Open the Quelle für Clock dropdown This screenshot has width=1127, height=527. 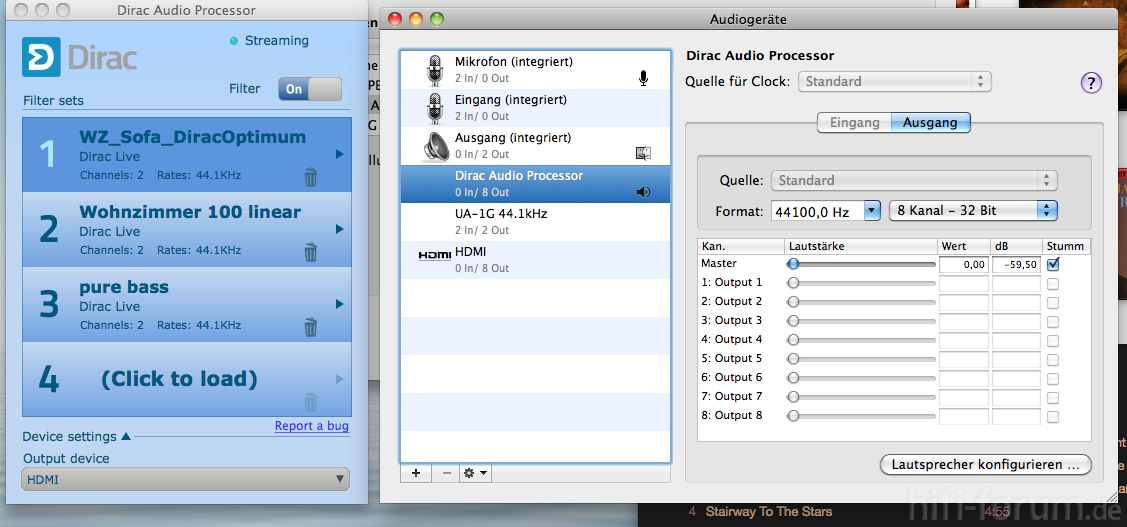pos(895,81)
